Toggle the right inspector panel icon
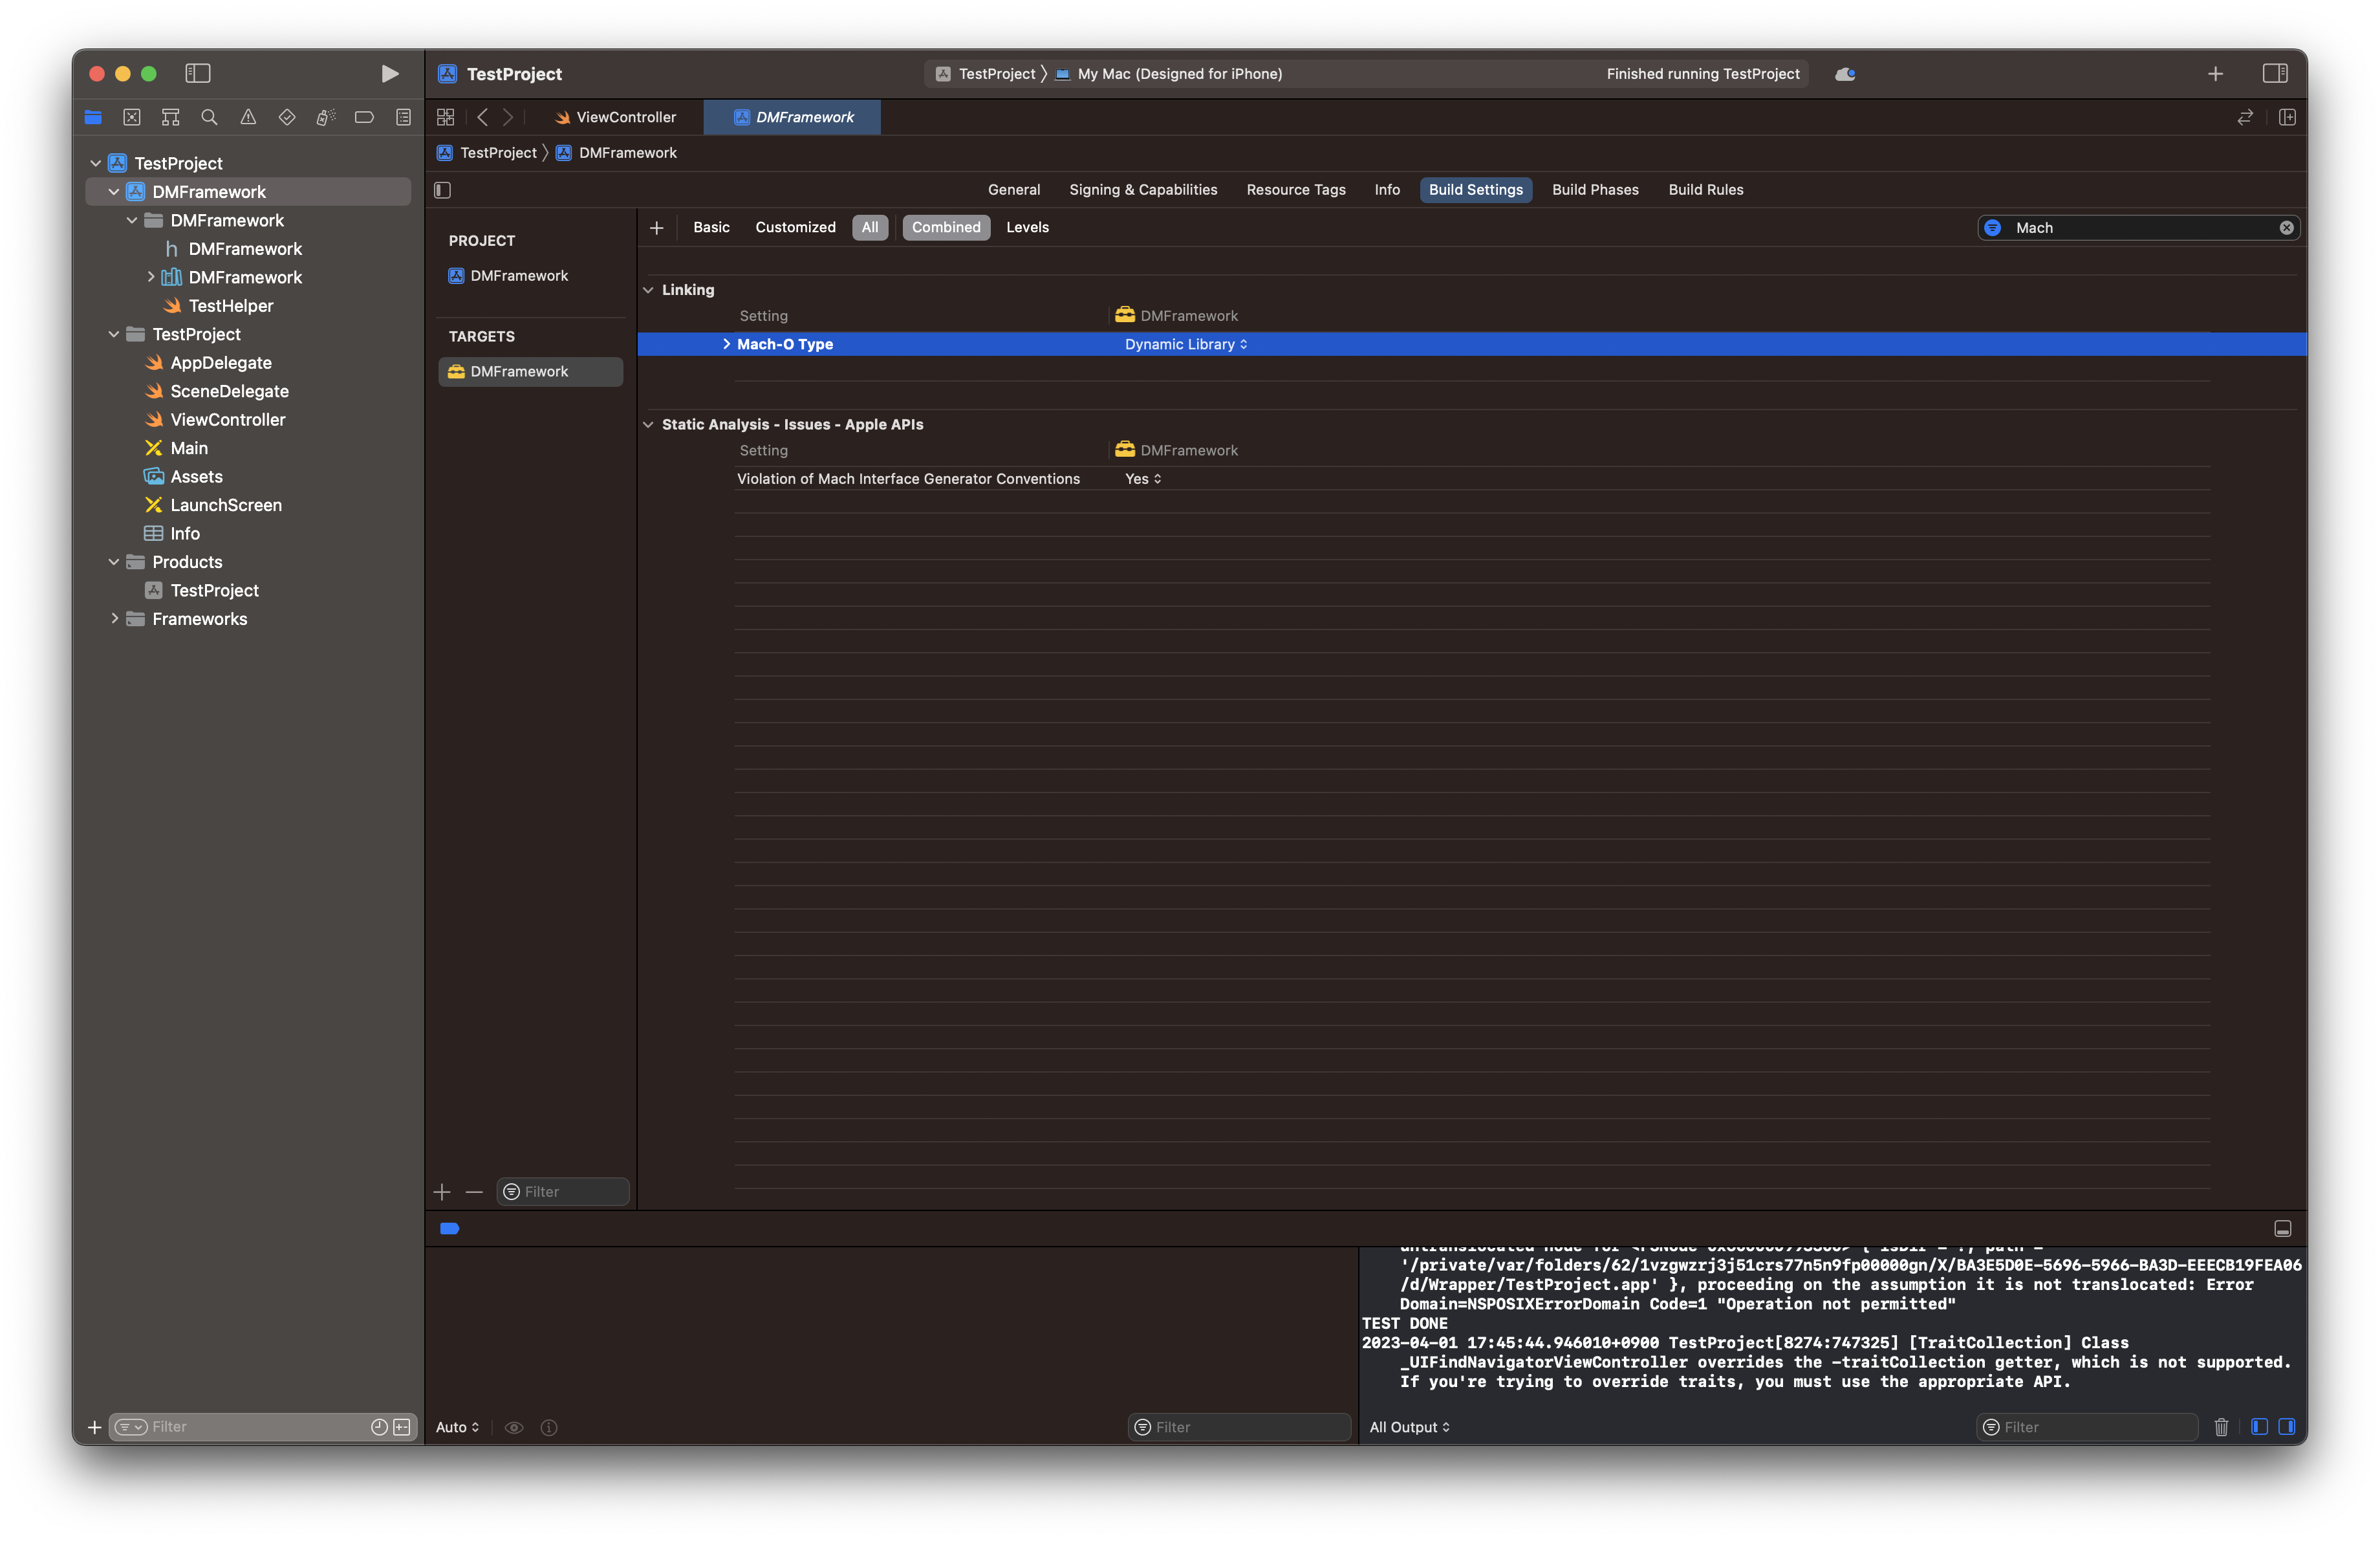Image resolution: width=2380 pixels, height=1541 pixels. (2274, 73)
